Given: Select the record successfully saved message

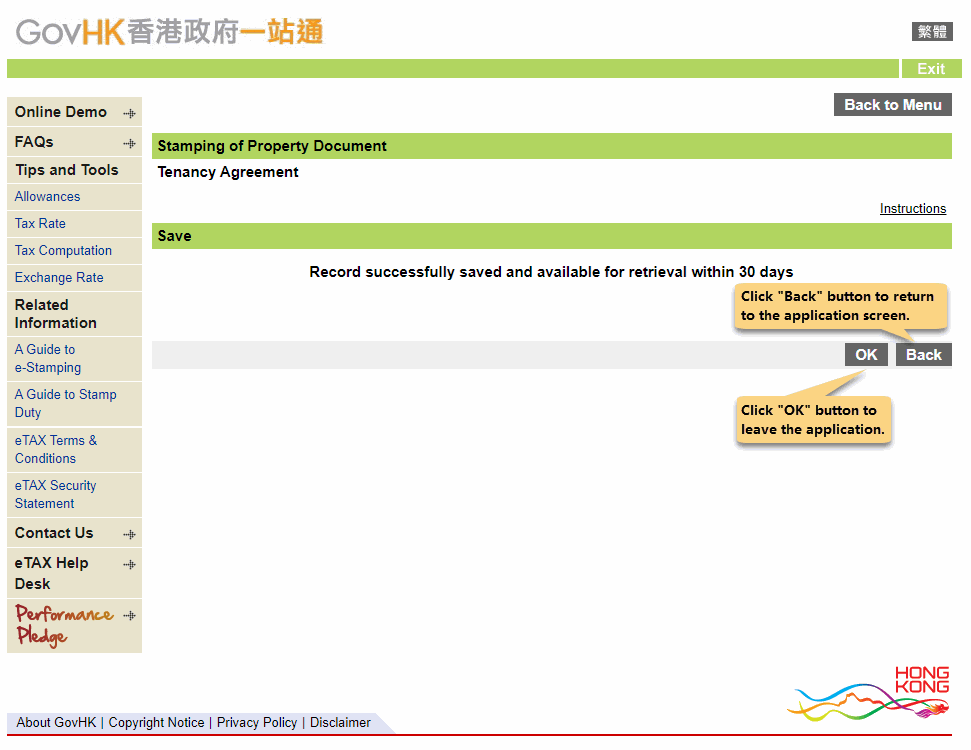Looking at the screenshot, I should (551, 272).
